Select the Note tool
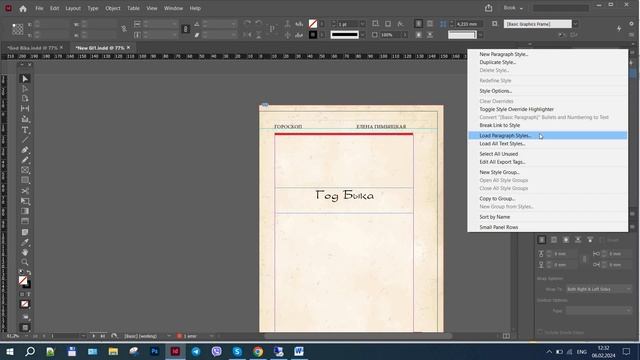 pos(25,232)
